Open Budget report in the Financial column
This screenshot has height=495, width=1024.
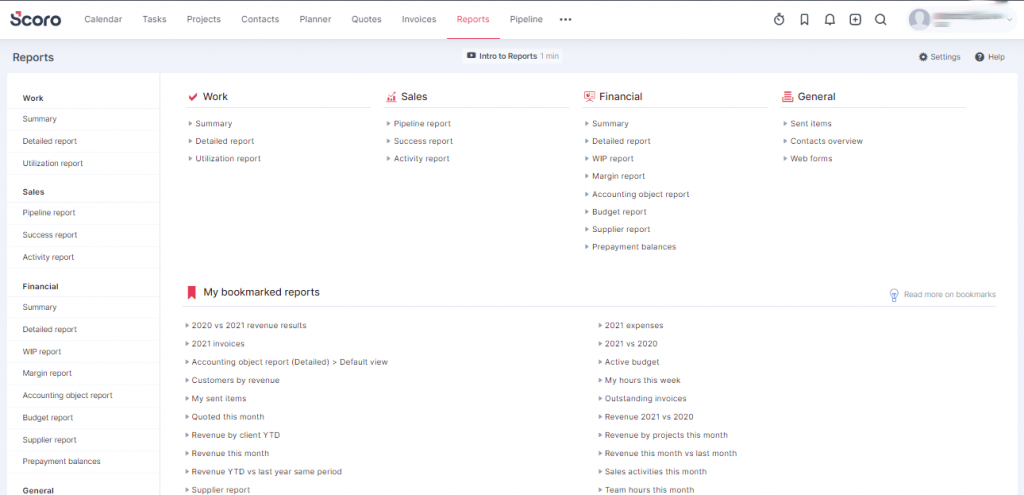pos(619,212)
